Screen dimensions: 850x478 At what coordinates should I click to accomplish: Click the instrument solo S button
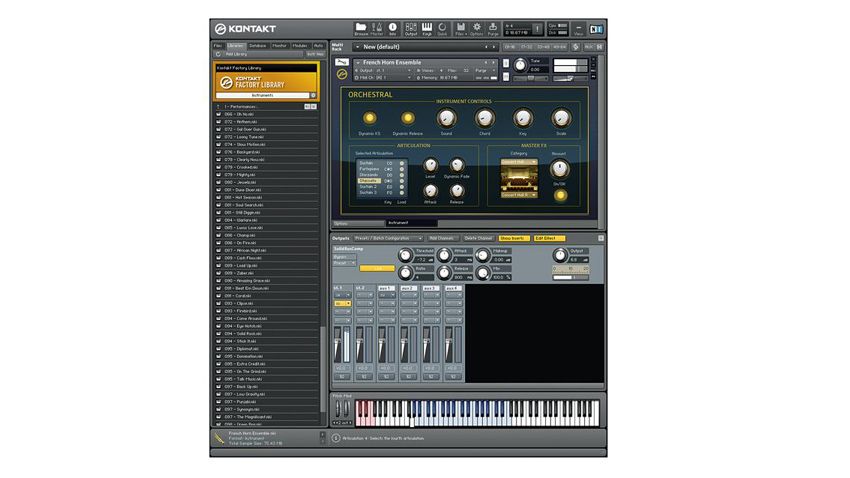(506, 63)
